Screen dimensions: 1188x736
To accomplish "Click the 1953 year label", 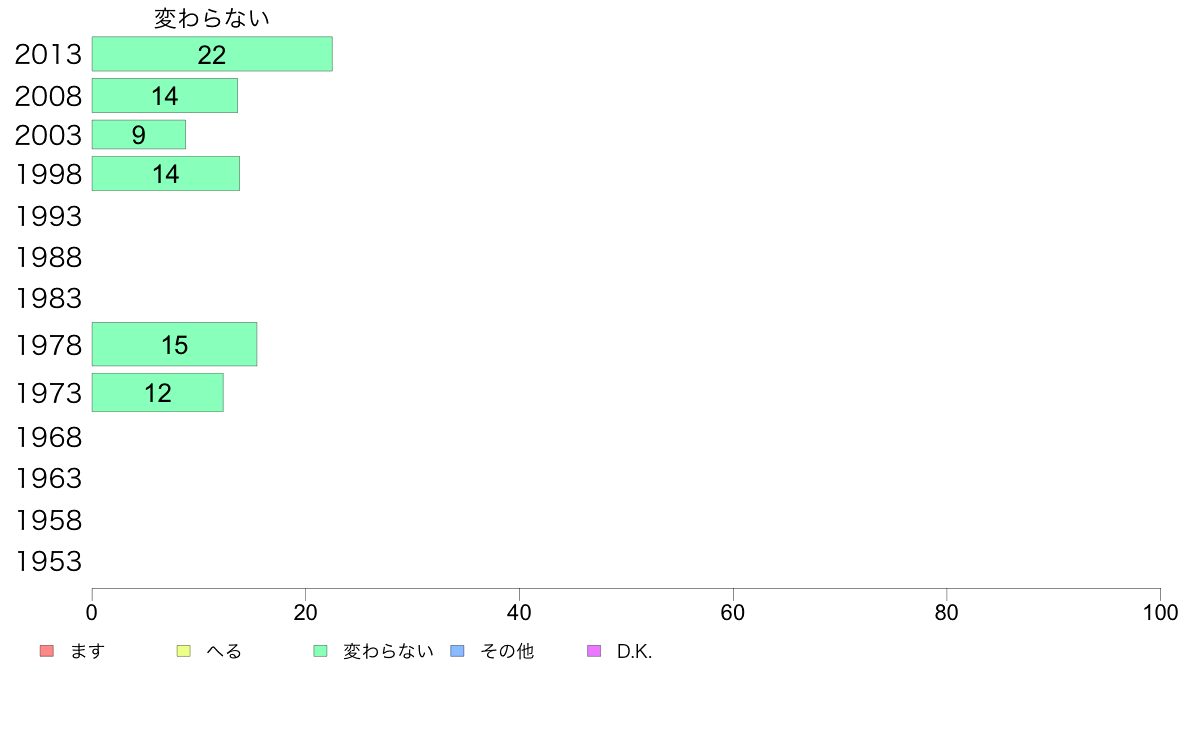I will coord(48,562).
